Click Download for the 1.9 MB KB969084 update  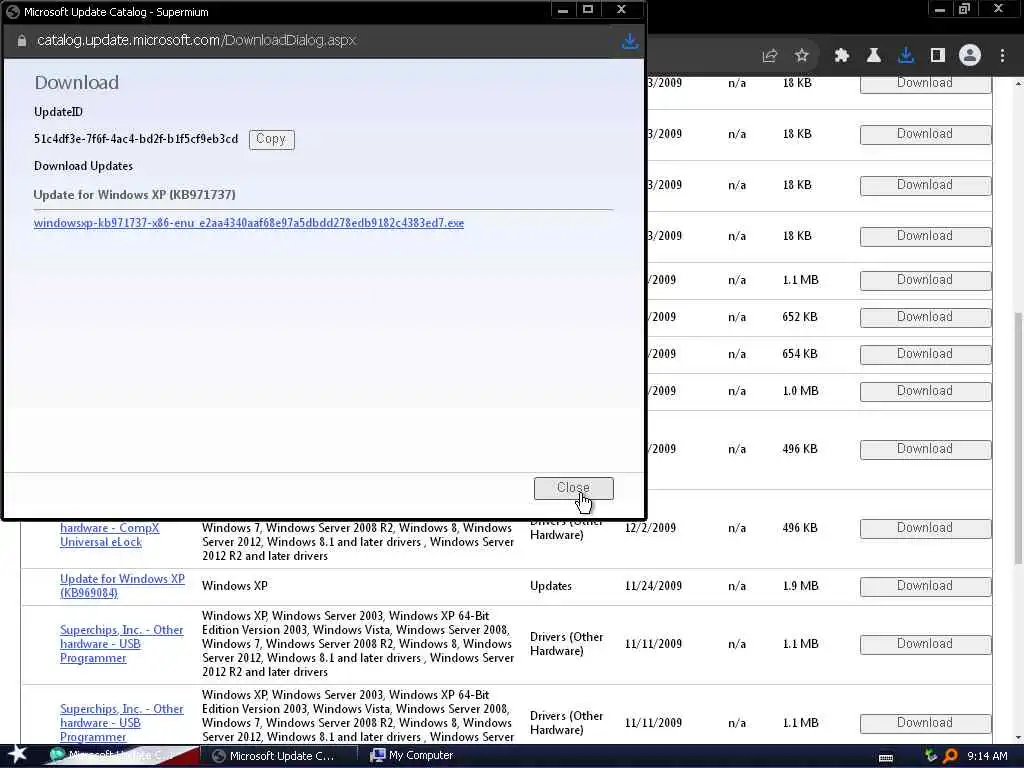tap(925, 586)
